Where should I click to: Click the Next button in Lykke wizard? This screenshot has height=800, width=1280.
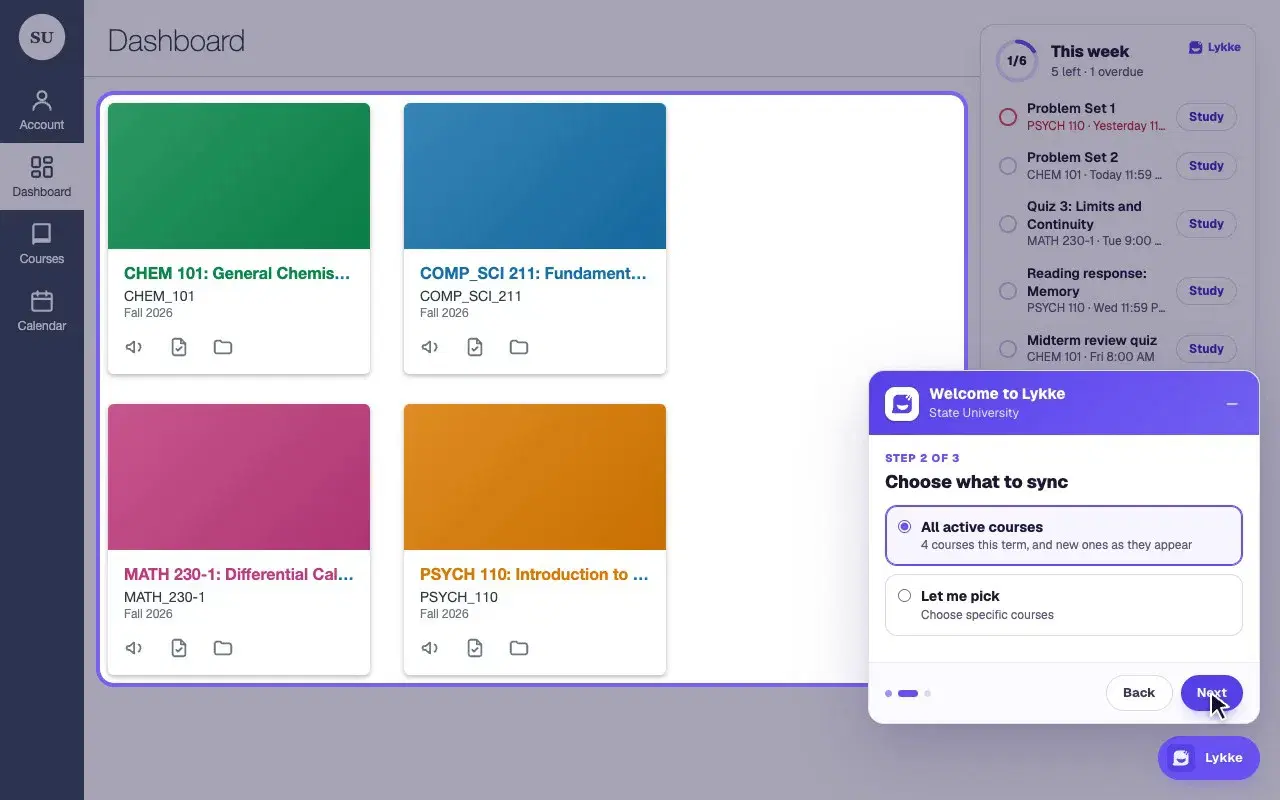1212,693
